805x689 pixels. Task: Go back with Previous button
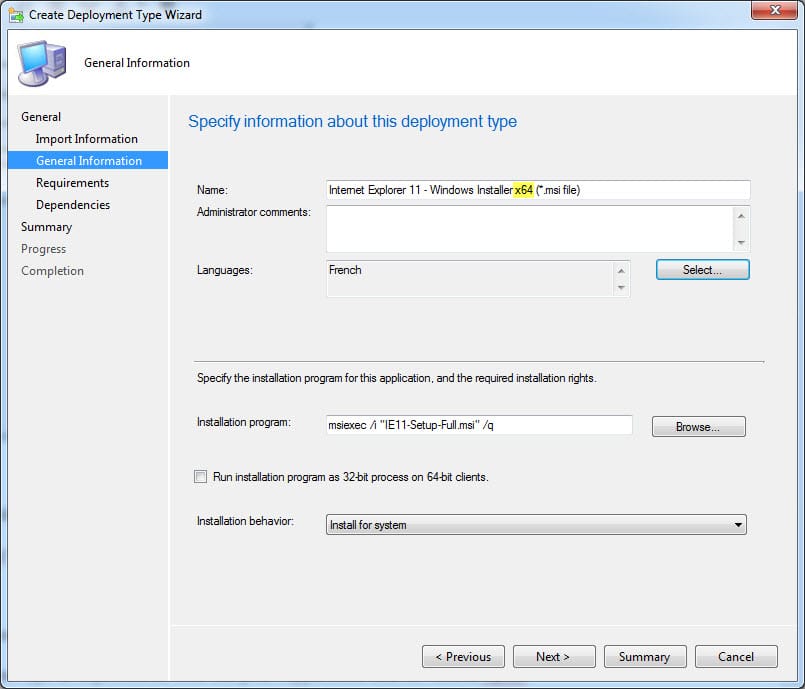coord(463,657)
